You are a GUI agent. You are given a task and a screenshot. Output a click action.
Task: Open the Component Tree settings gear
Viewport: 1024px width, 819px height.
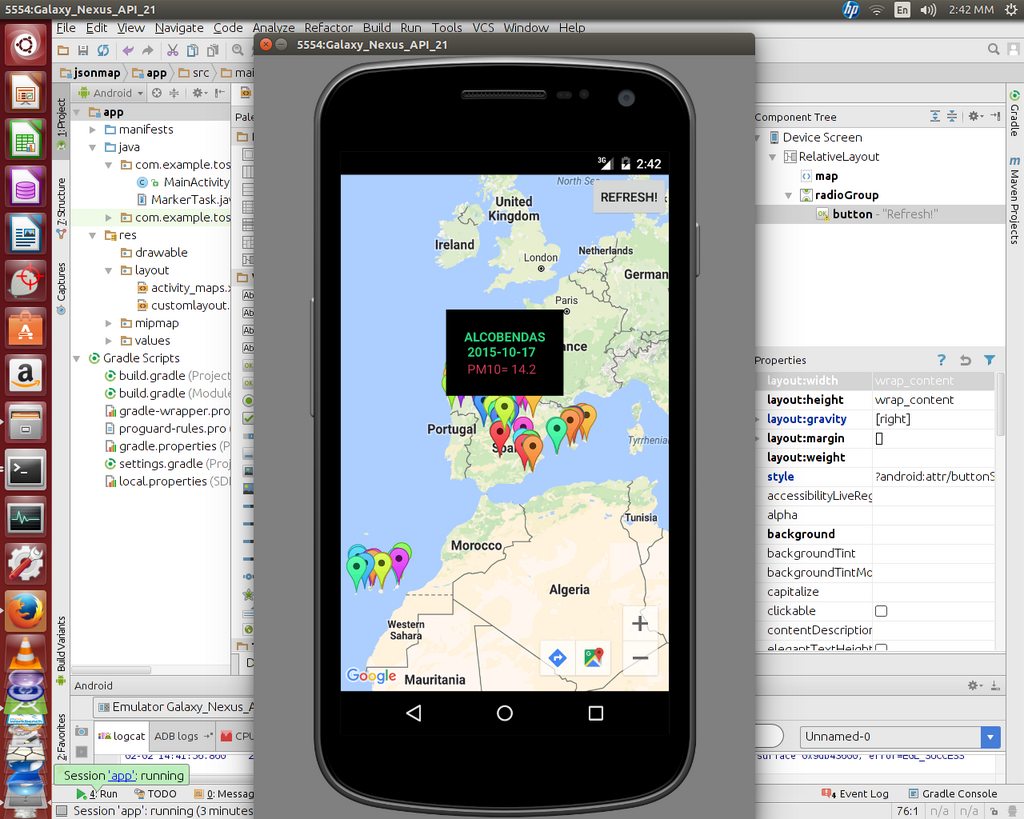click(975, 117)
